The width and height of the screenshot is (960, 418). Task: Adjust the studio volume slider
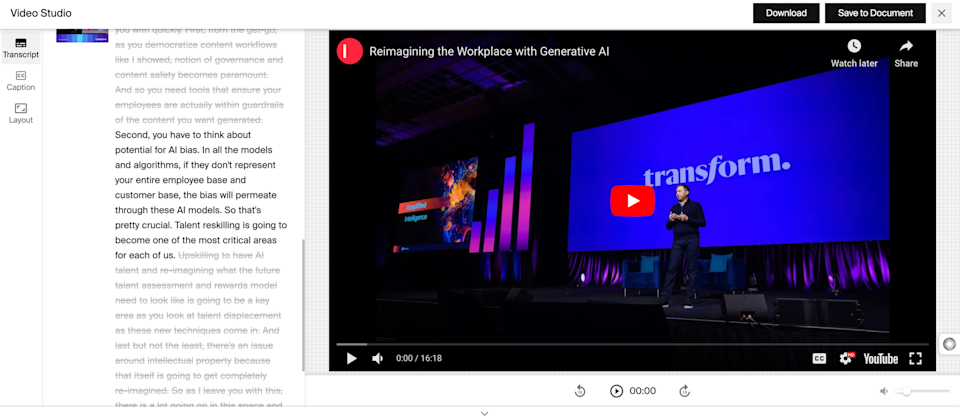coord(923,391)
